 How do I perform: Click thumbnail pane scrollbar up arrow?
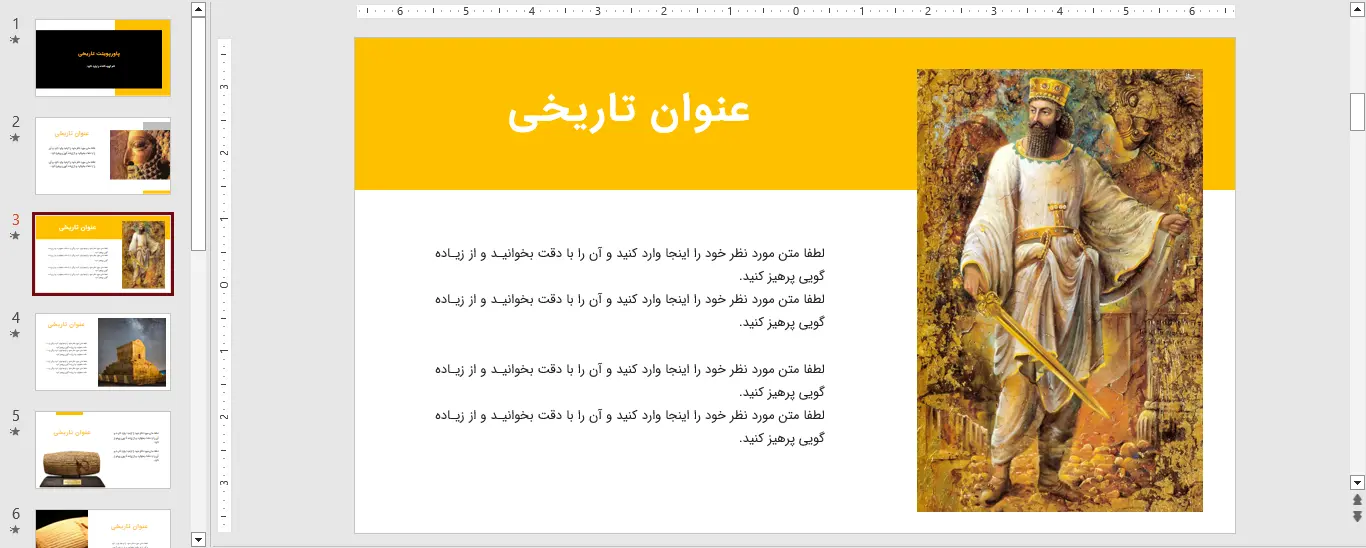click(x=198, y=10)
